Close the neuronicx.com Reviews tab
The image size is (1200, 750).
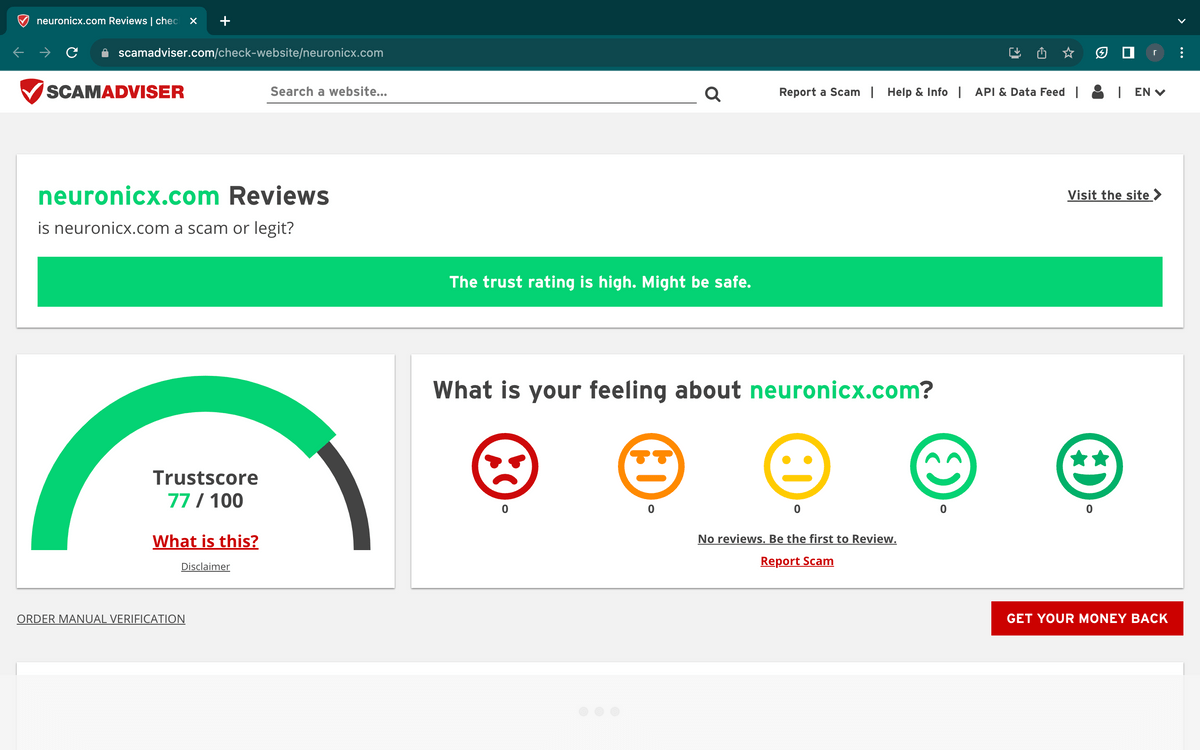point(194,21)
